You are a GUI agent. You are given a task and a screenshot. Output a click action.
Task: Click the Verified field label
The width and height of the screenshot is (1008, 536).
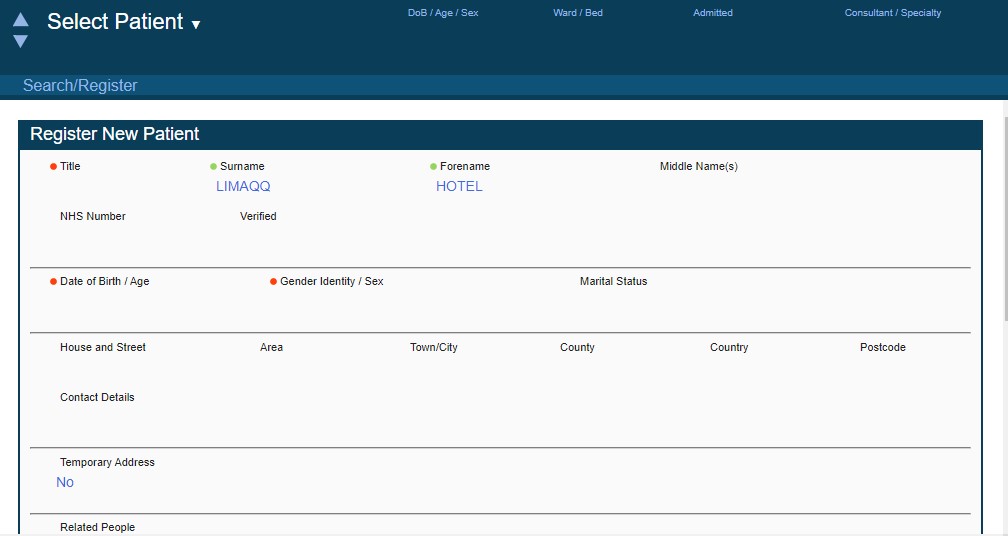click(258, 217)
